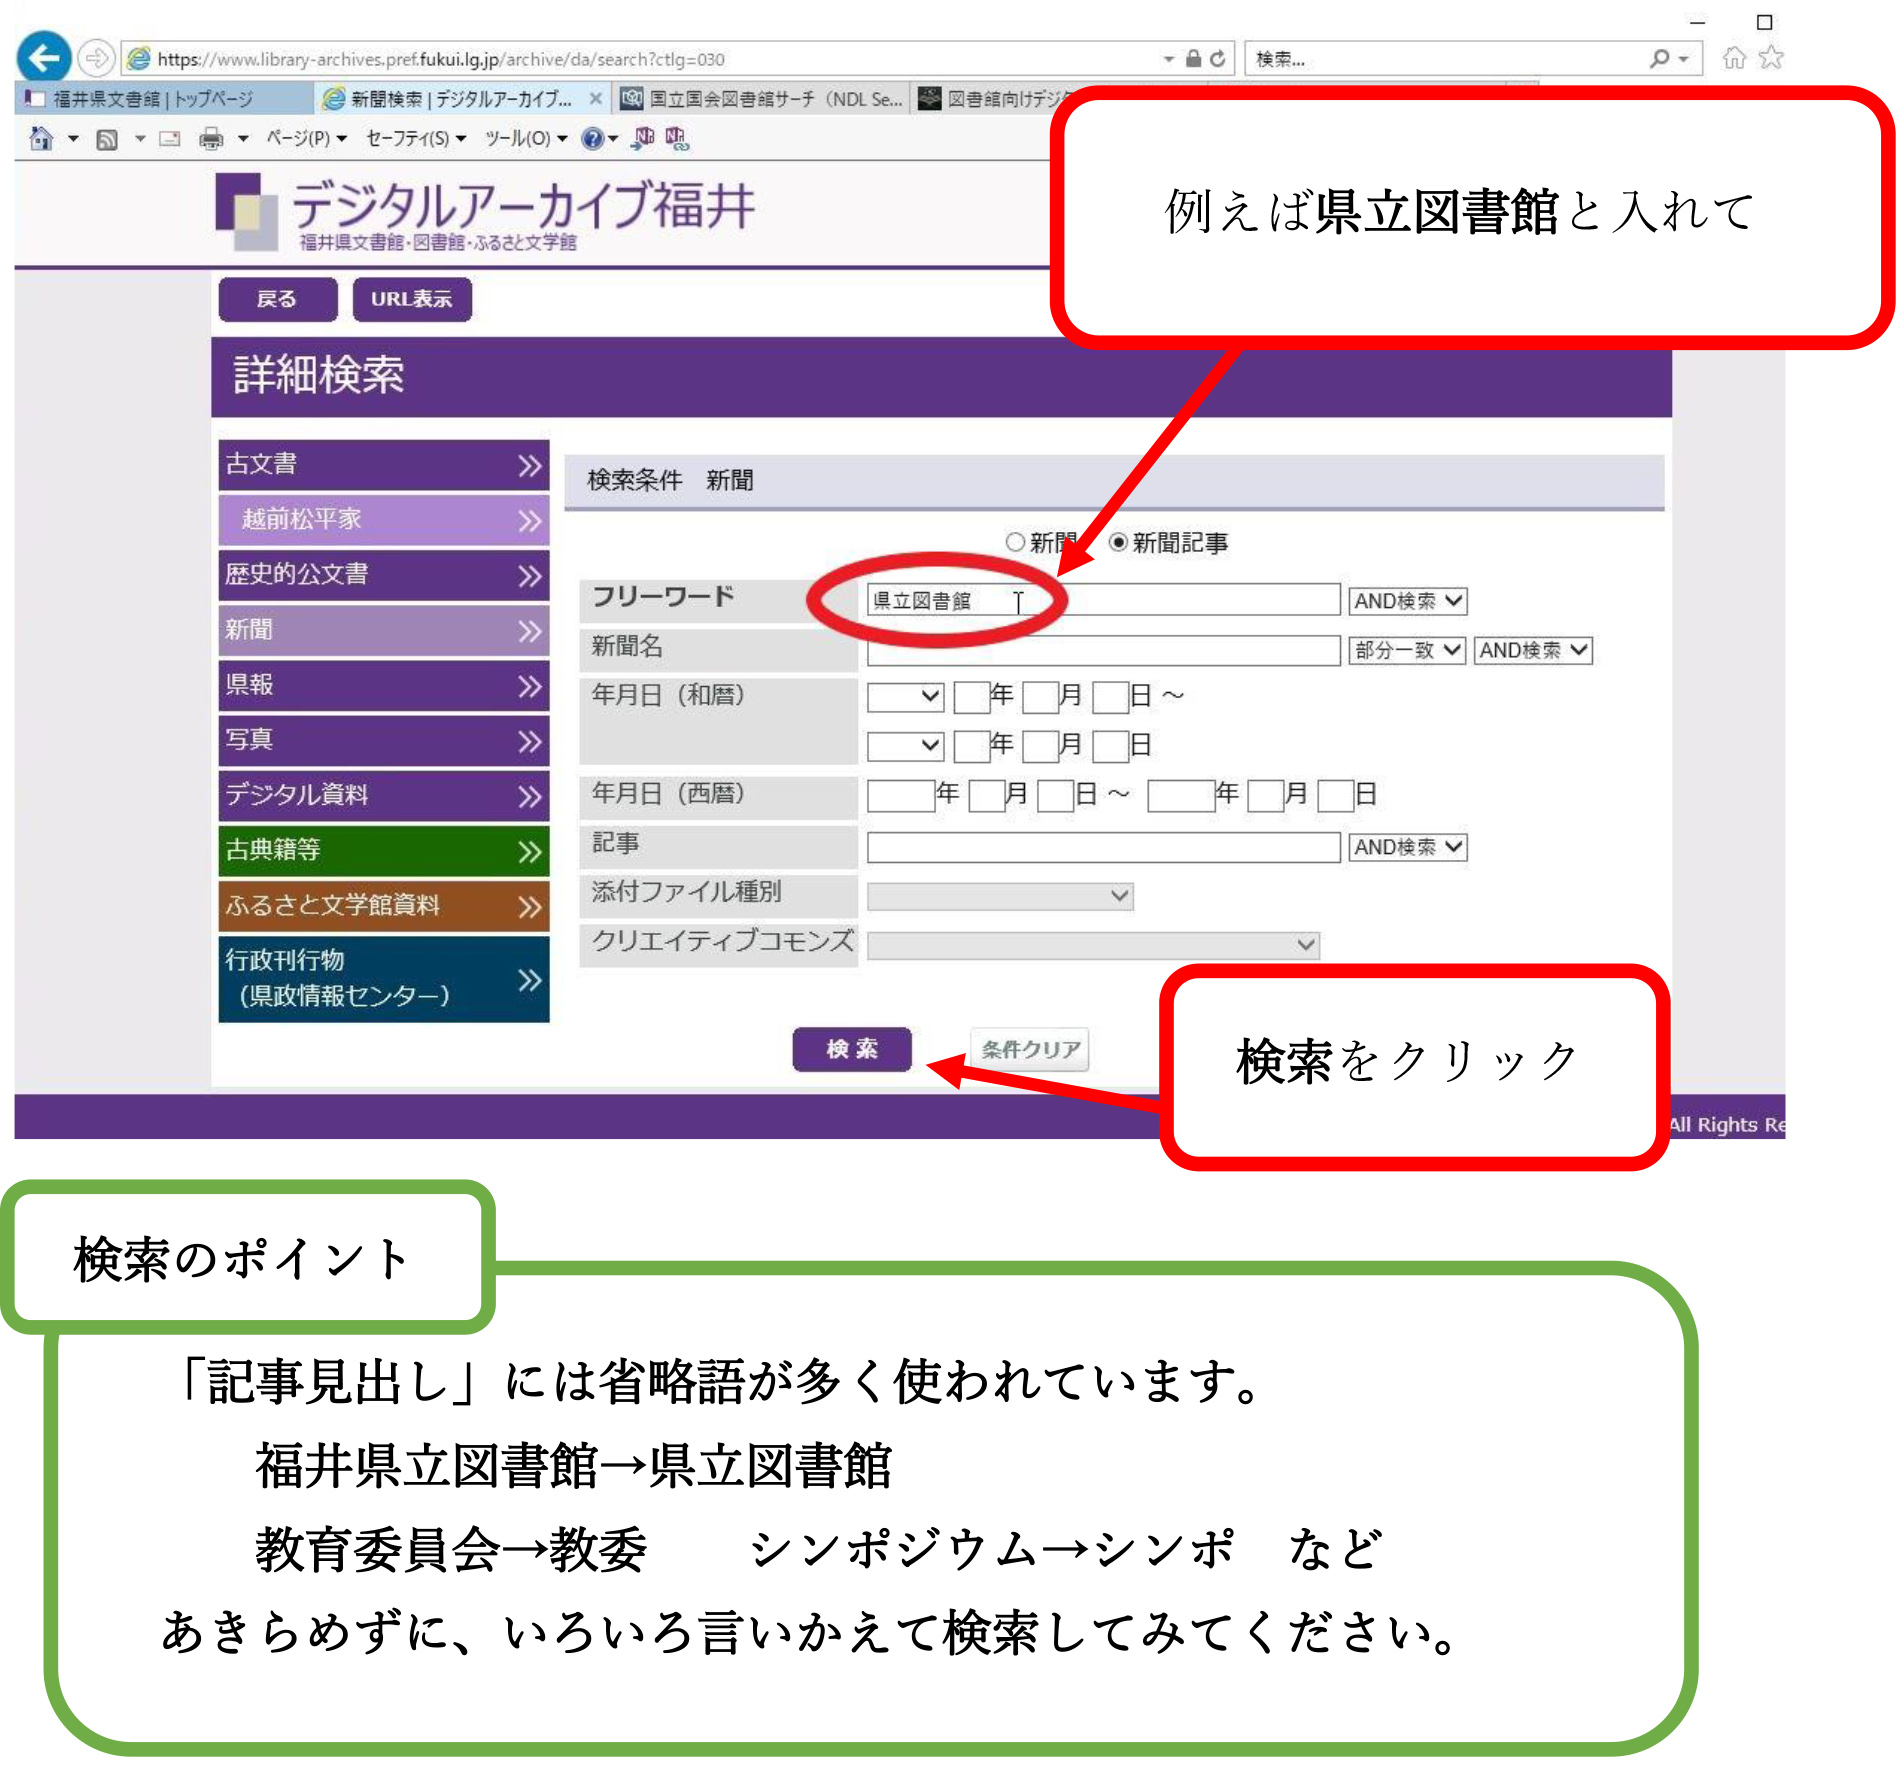Open the 越前松平家 category in sidebar
This screenshot has width=1904, height=1765.
[x=384, y=520]
